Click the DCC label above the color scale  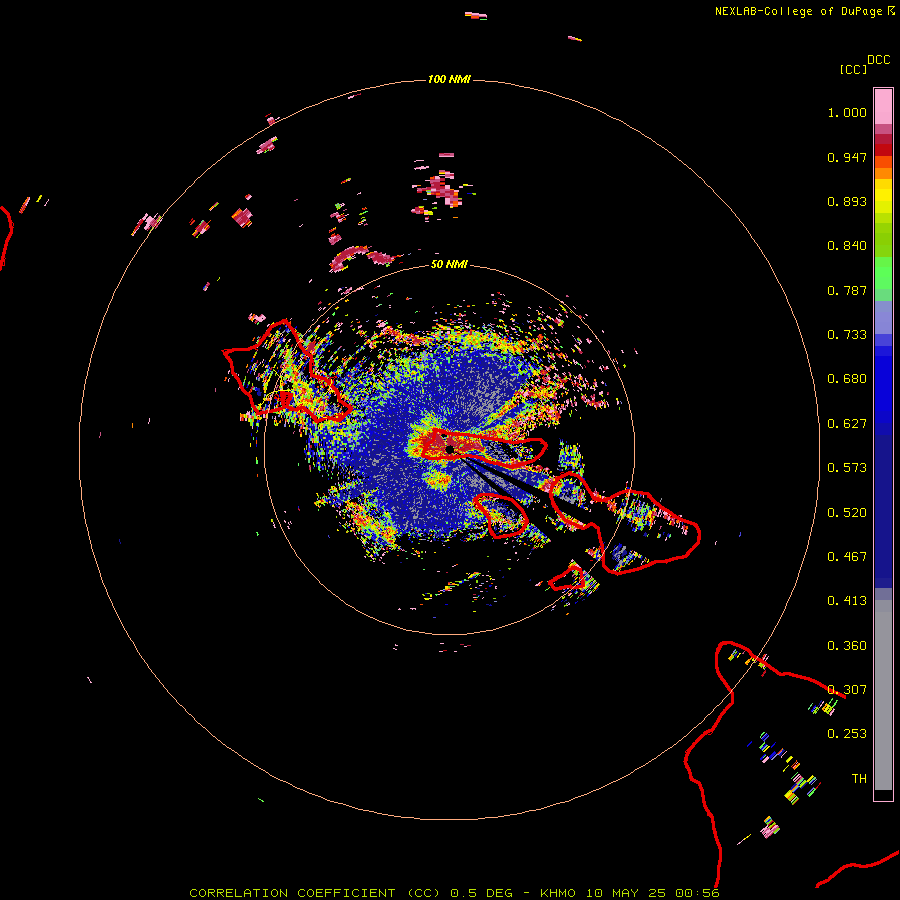[879, 60]
